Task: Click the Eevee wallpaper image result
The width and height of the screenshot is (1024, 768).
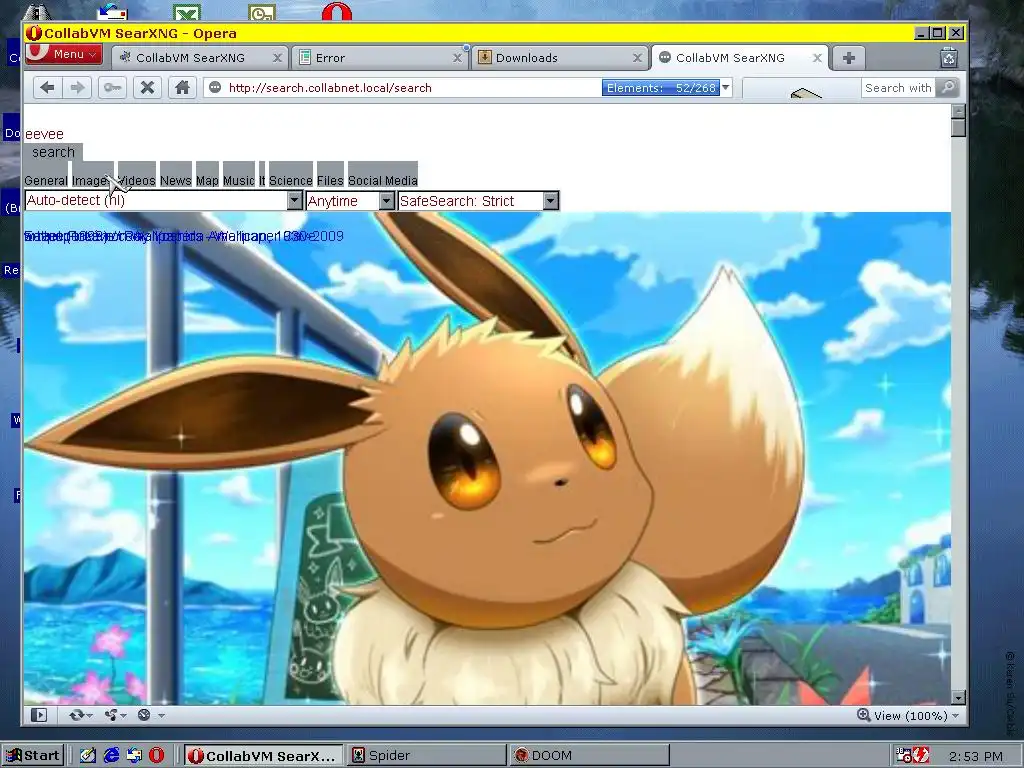Action: point(487,458)
